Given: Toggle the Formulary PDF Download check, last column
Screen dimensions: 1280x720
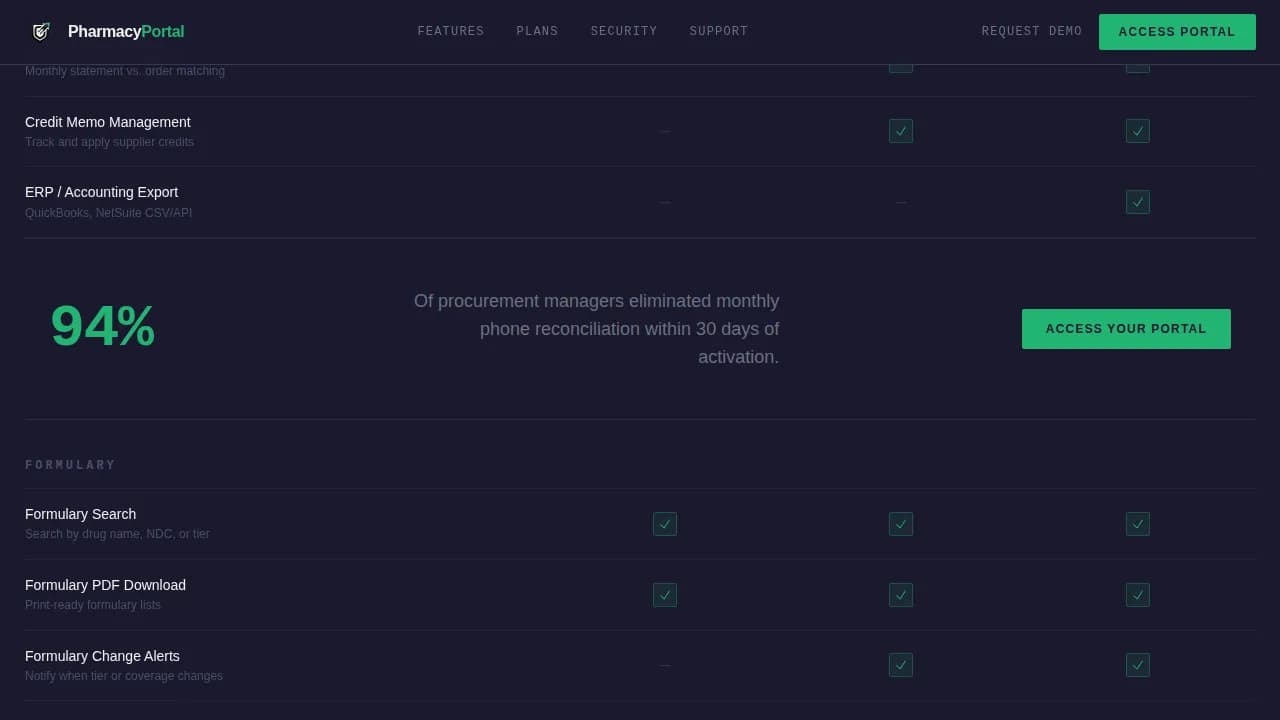Looking at the screenshot, I should click(1137, 594).
